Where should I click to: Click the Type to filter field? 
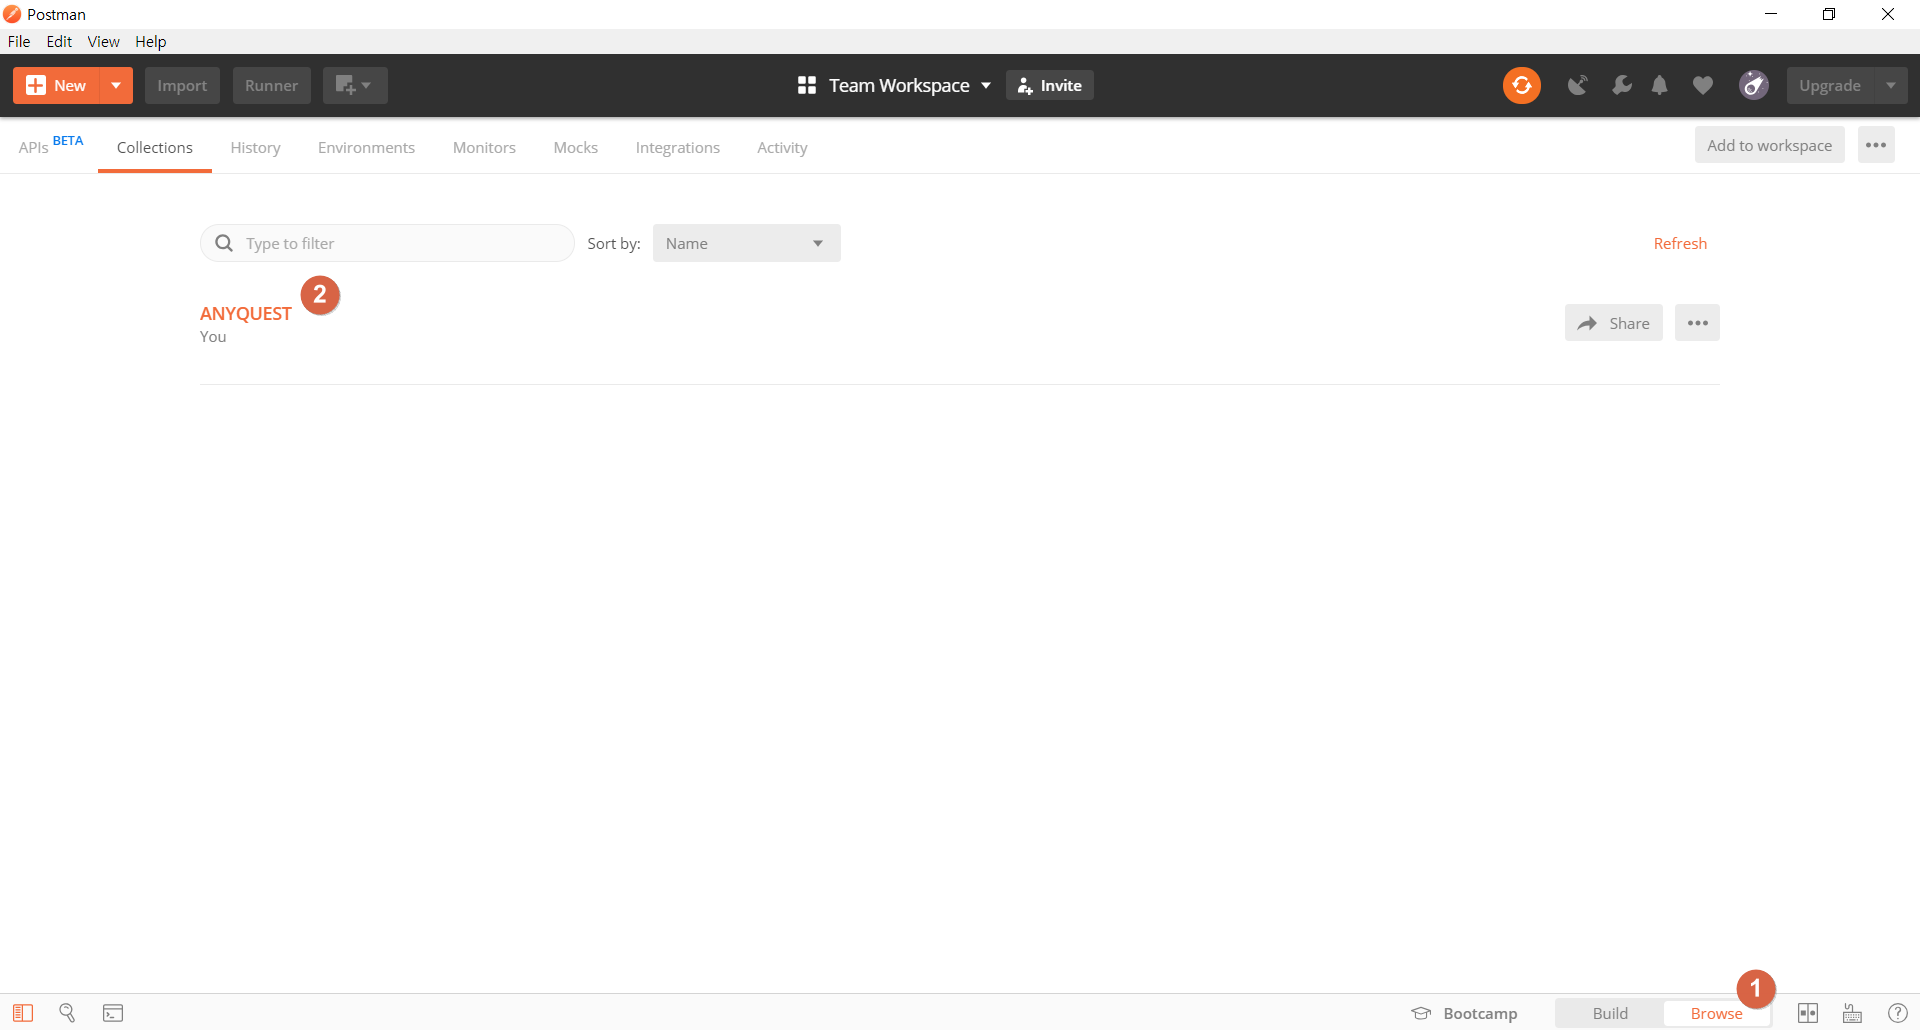pyautogui.click(x=387, y=243)
